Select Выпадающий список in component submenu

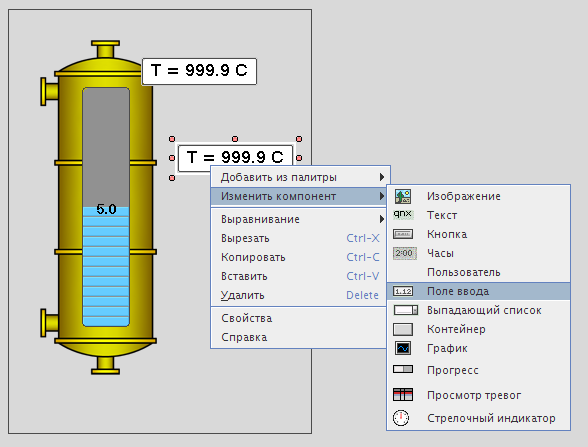pyautogui.click(x=478, y=310)
